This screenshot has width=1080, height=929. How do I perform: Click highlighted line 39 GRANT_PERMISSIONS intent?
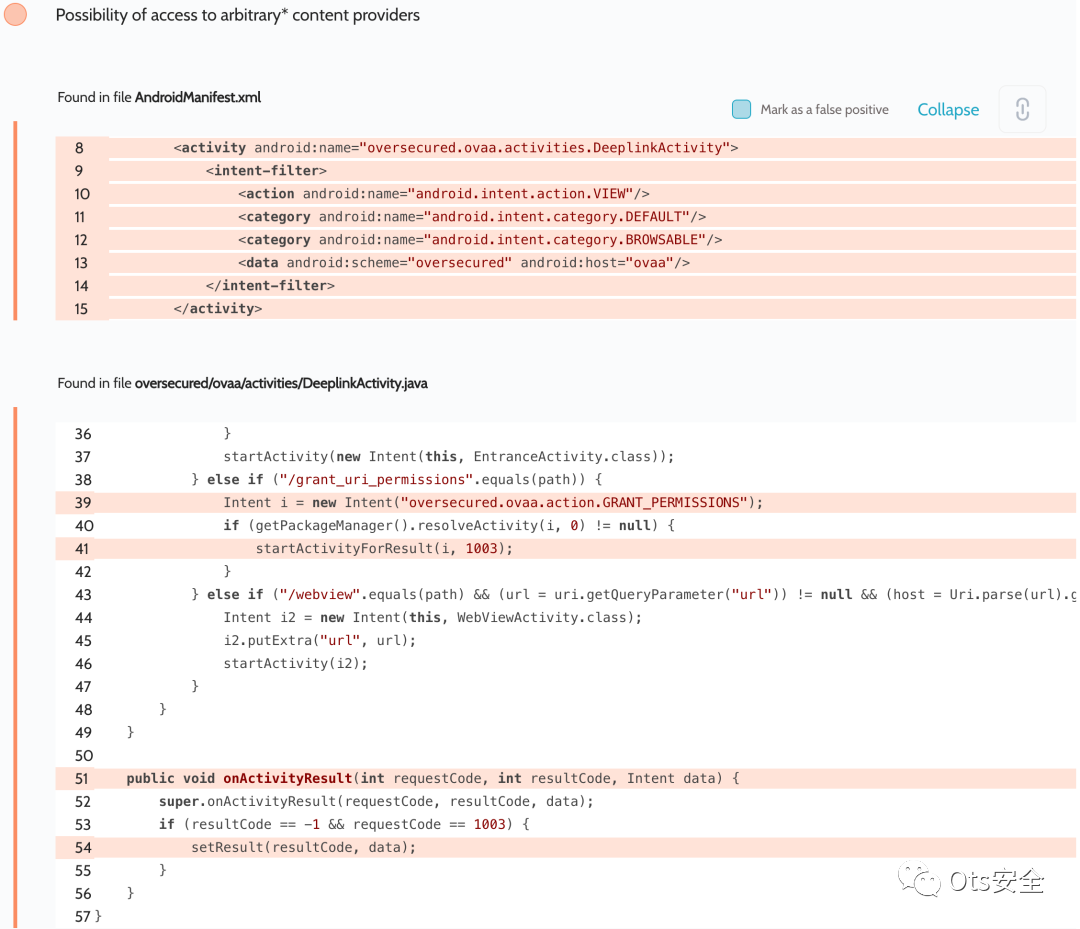click(x=565, y=503)
